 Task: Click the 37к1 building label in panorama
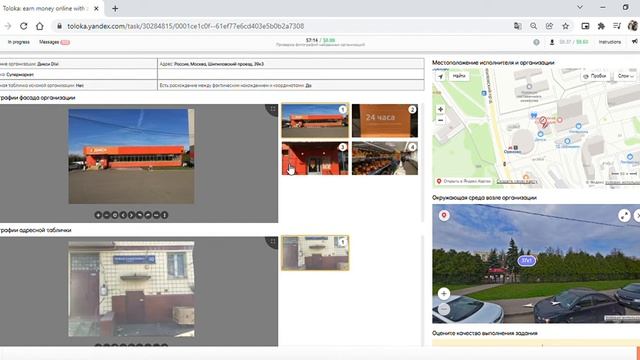527,260
